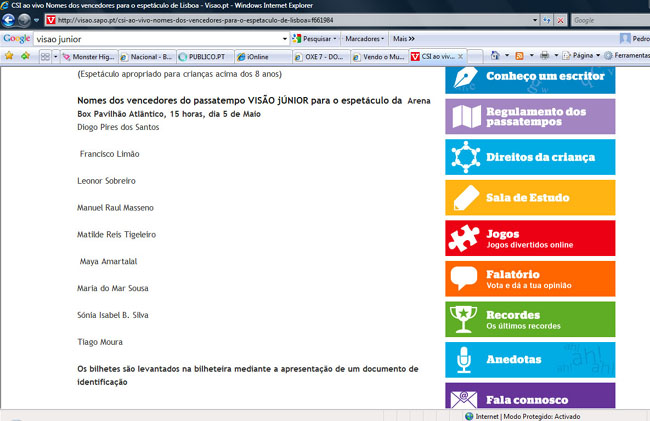
Task: Click the Internet zone globe in status bar
Action: click(x=469, y=416)
